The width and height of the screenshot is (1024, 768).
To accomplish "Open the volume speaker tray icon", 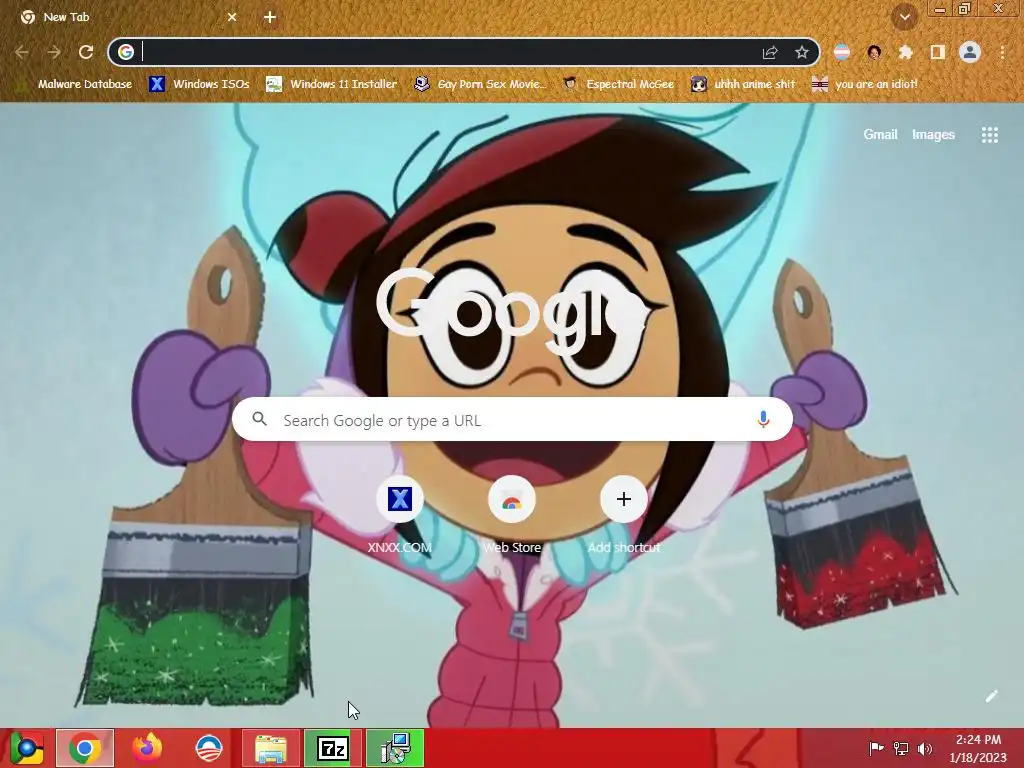I will [x=925, y=749].
